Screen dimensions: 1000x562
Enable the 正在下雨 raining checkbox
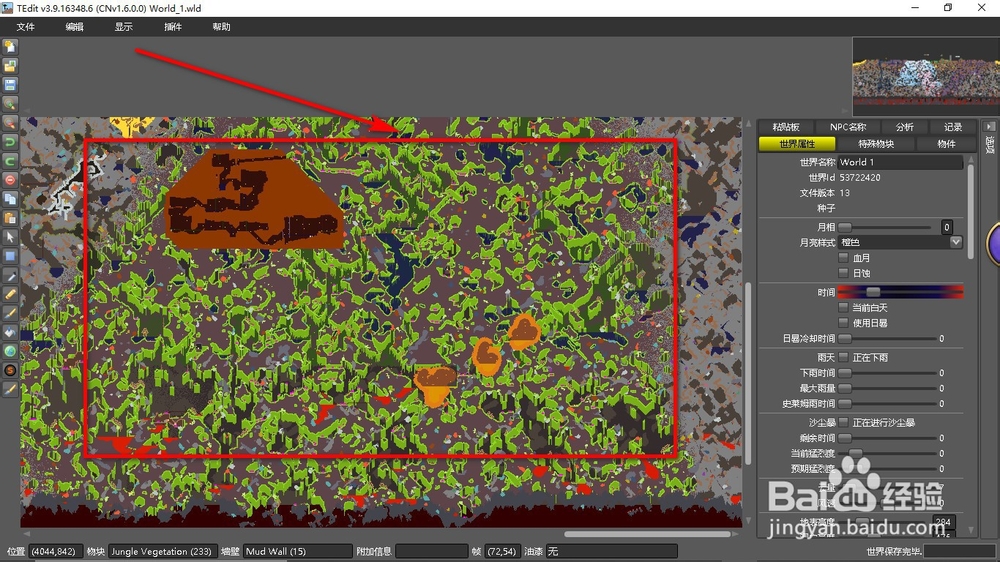tap(844, 357)
